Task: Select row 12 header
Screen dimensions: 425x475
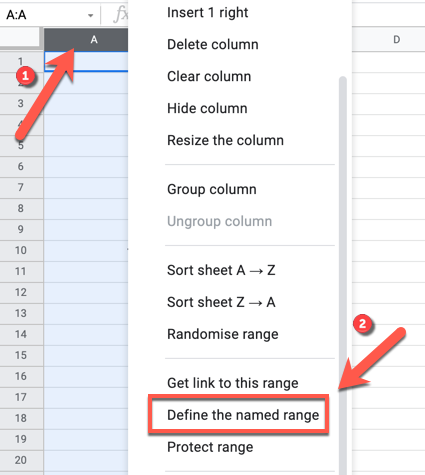Action: coord(21,293)
